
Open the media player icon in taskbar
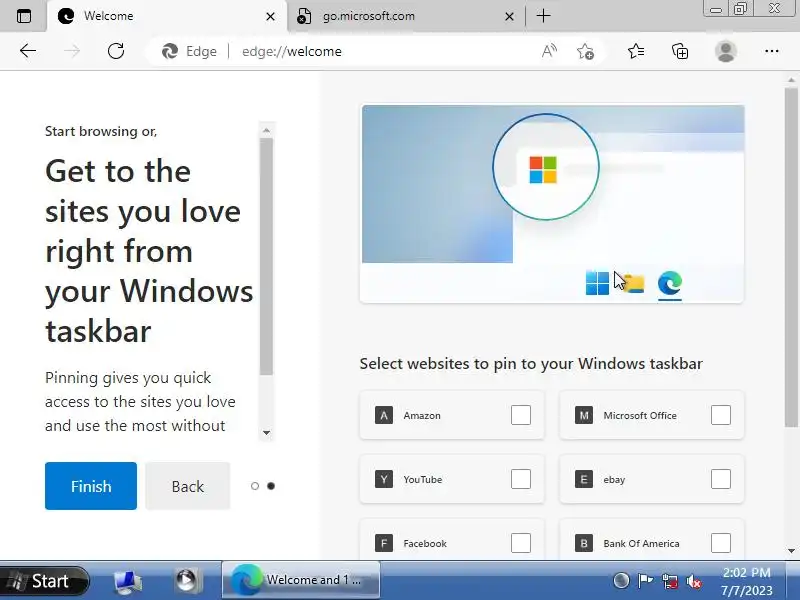tap(186, 581)
